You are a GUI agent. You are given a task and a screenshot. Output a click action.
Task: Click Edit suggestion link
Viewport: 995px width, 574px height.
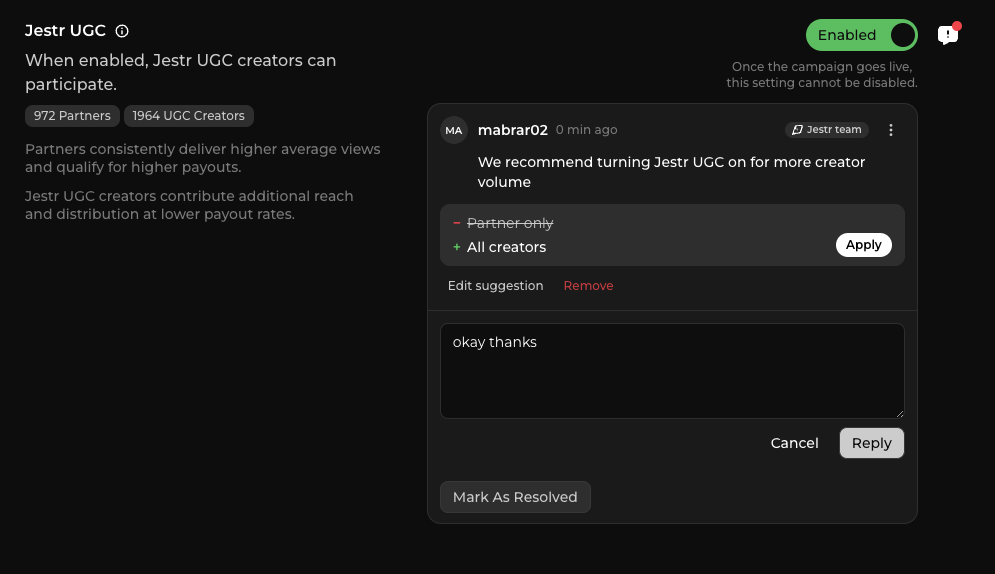(x=496, y=286)
